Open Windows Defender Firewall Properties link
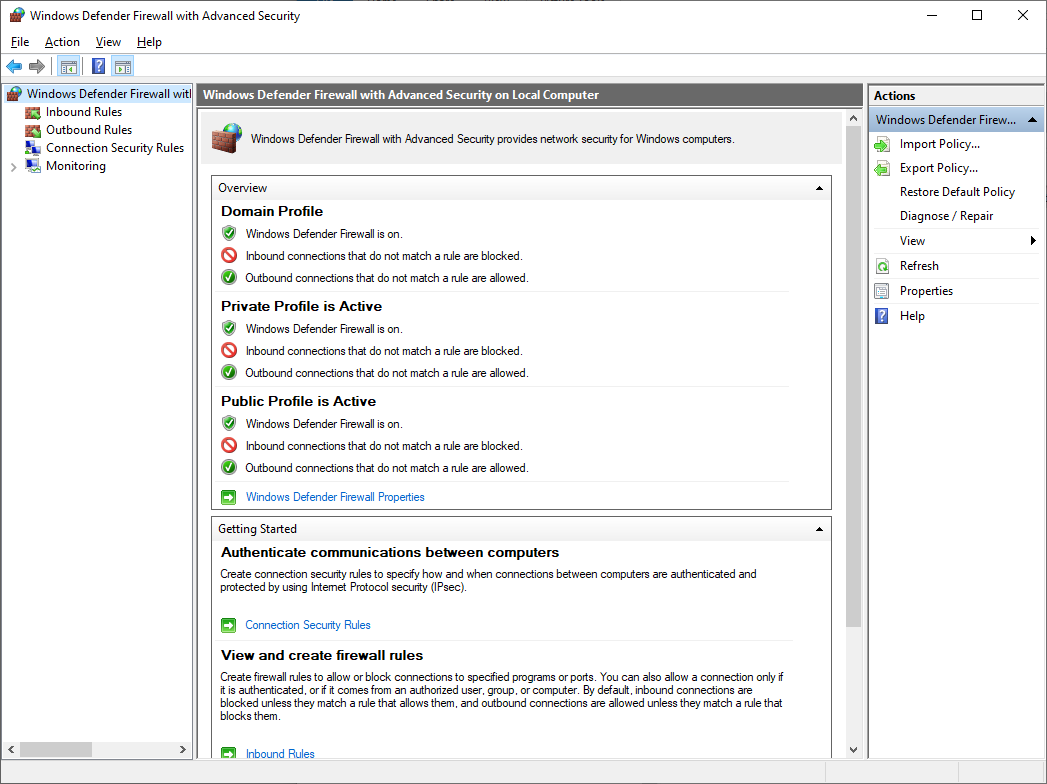Viewport: 1047px width, 784px height. pyautogui.click(x=335, y=496)
